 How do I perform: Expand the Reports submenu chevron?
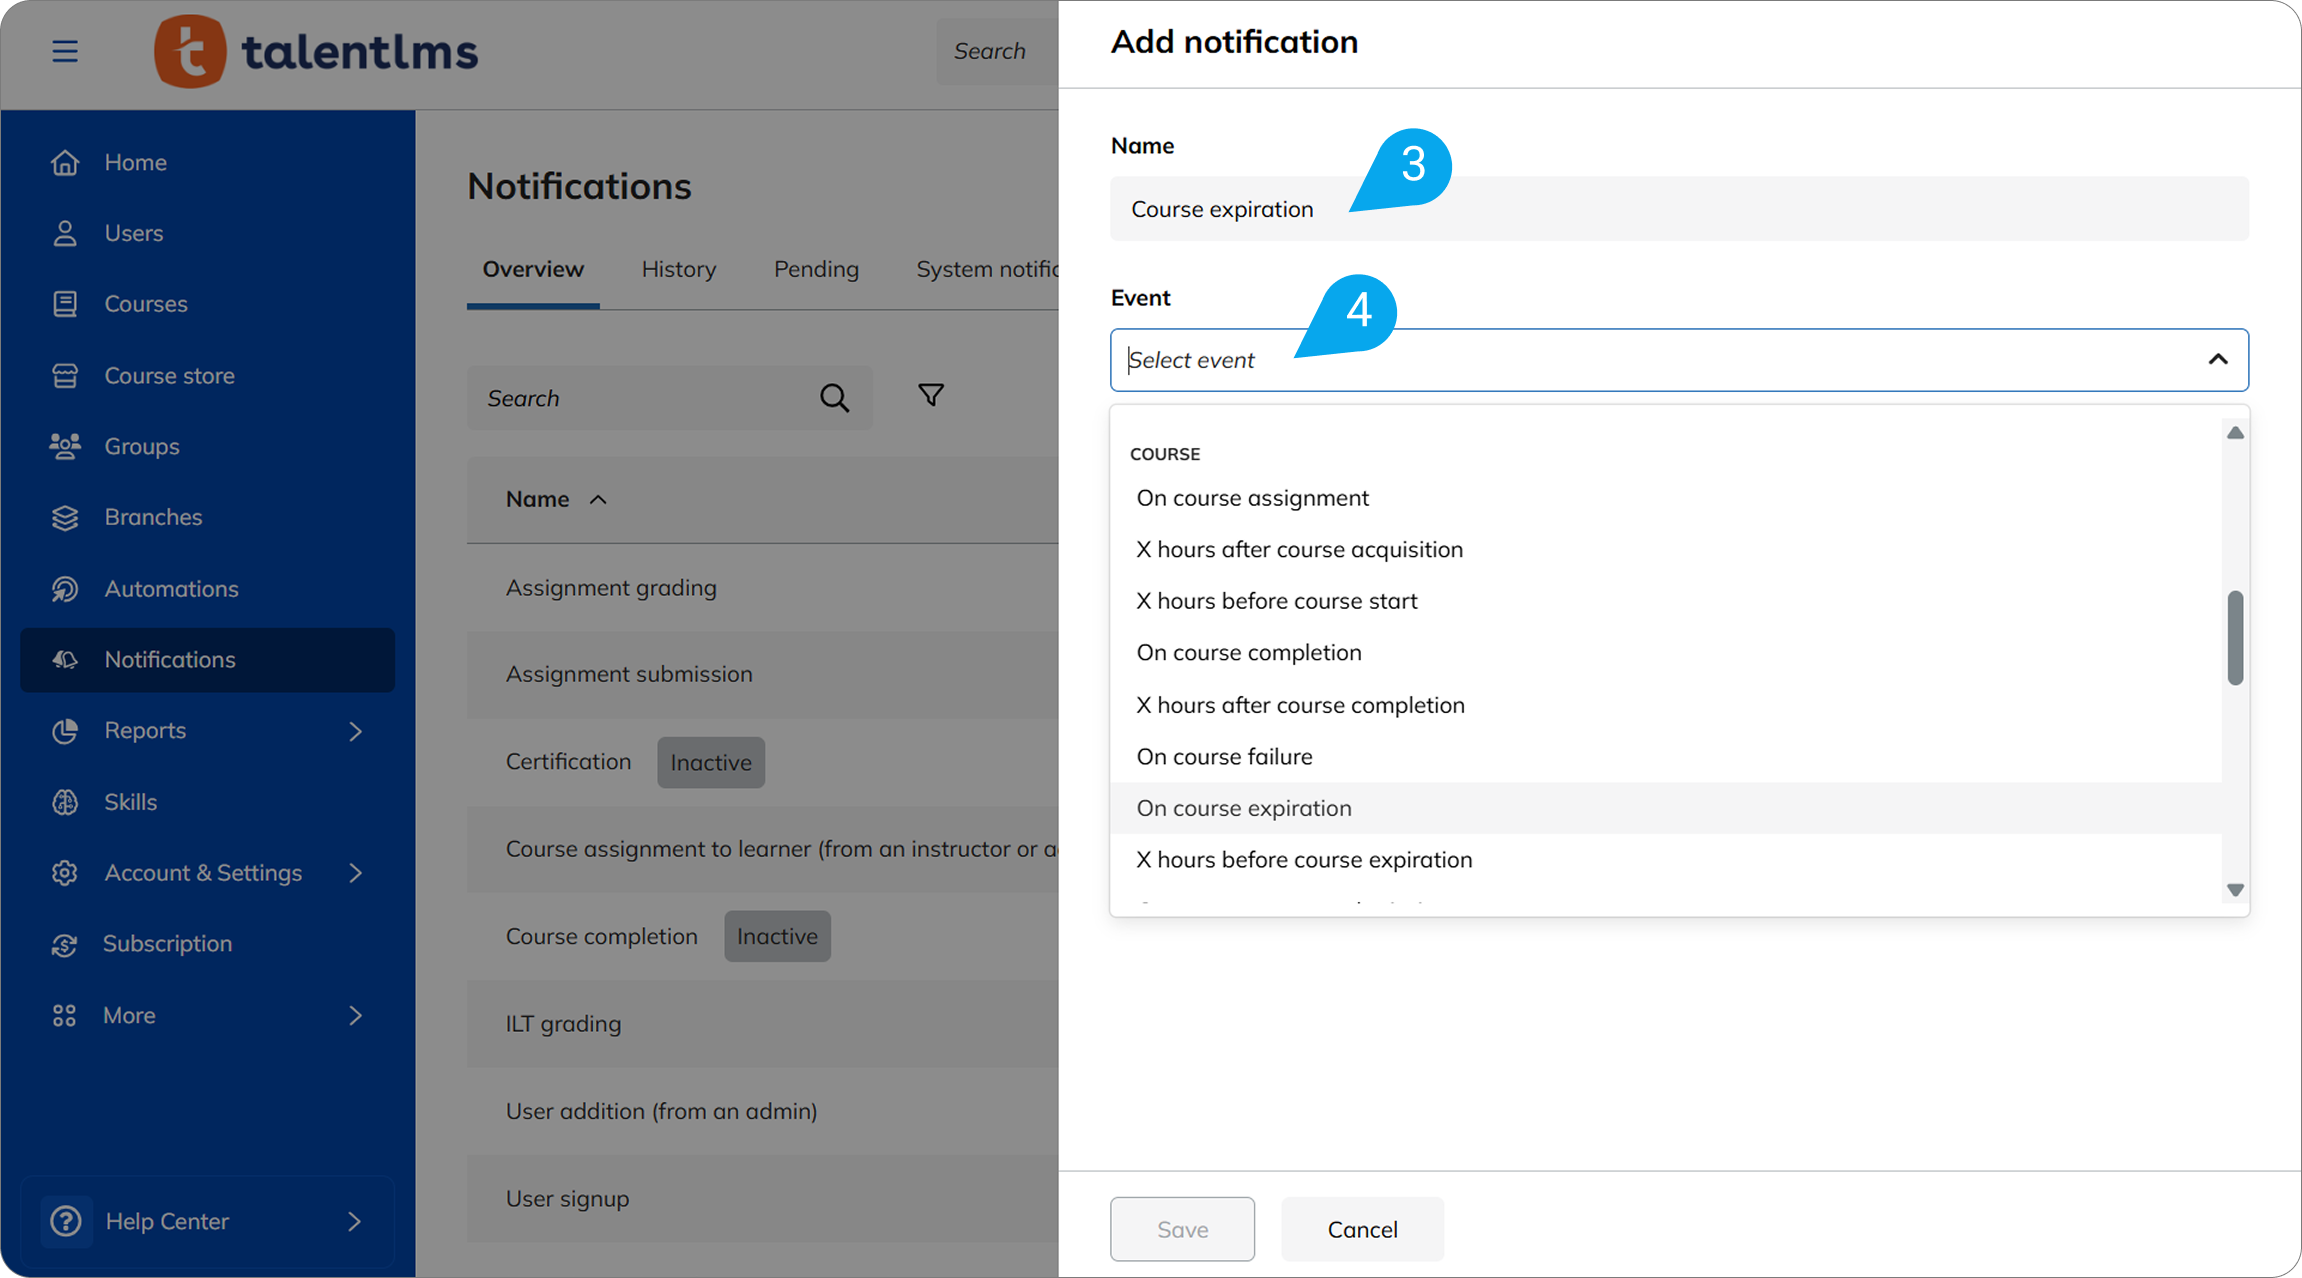tap(355, 731)
